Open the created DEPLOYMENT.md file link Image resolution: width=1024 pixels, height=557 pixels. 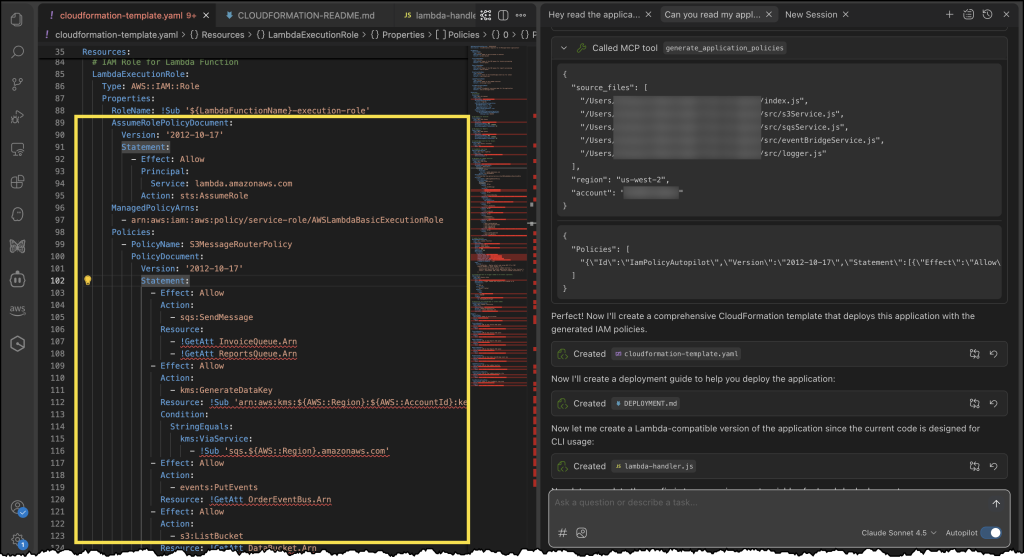[x=650, y=403]
